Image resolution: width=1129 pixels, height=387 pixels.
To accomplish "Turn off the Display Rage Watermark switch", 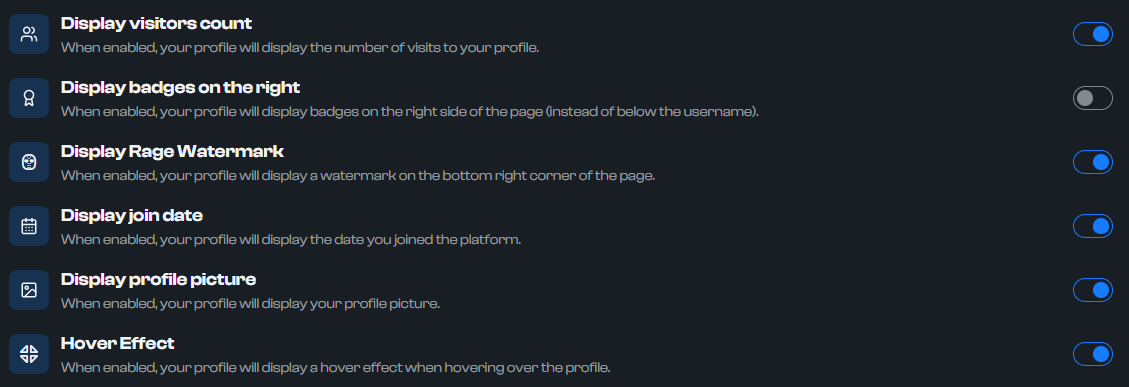I will click(x=1092, y=162).
